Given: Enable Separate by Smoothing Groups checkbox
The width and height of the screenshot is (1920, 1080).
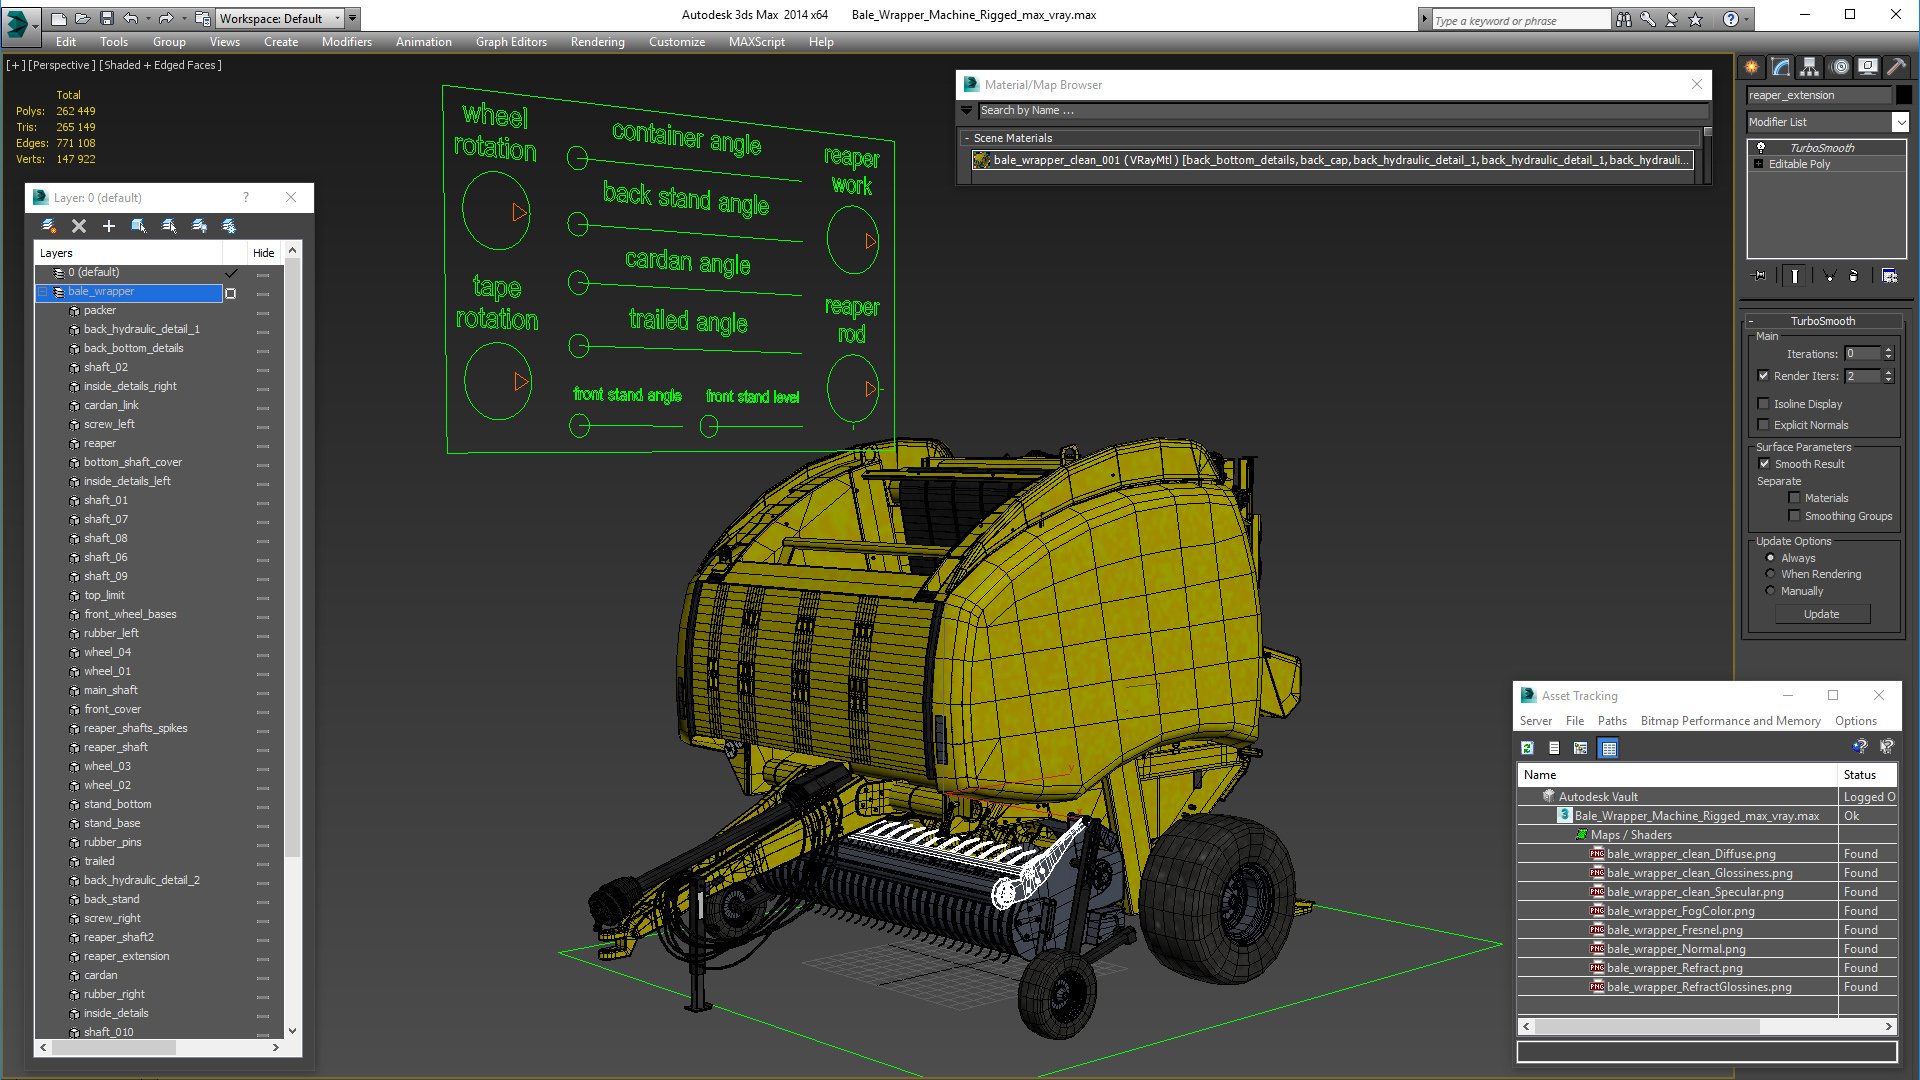Looking at the screenshot, I should coord(1794,516).
